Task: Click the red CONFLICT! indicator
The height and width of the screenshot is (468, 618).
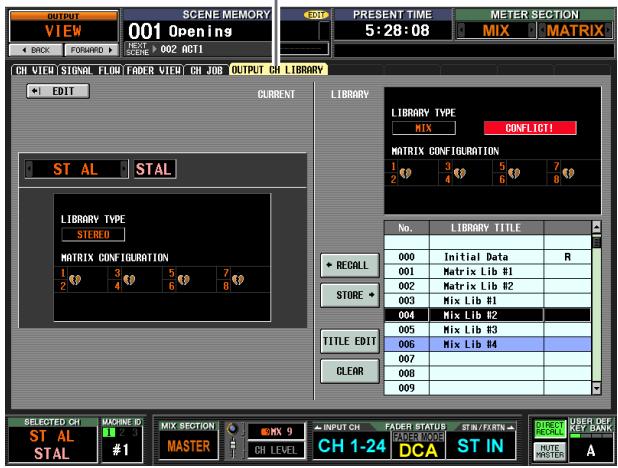Action: click(x=530, y=128)
